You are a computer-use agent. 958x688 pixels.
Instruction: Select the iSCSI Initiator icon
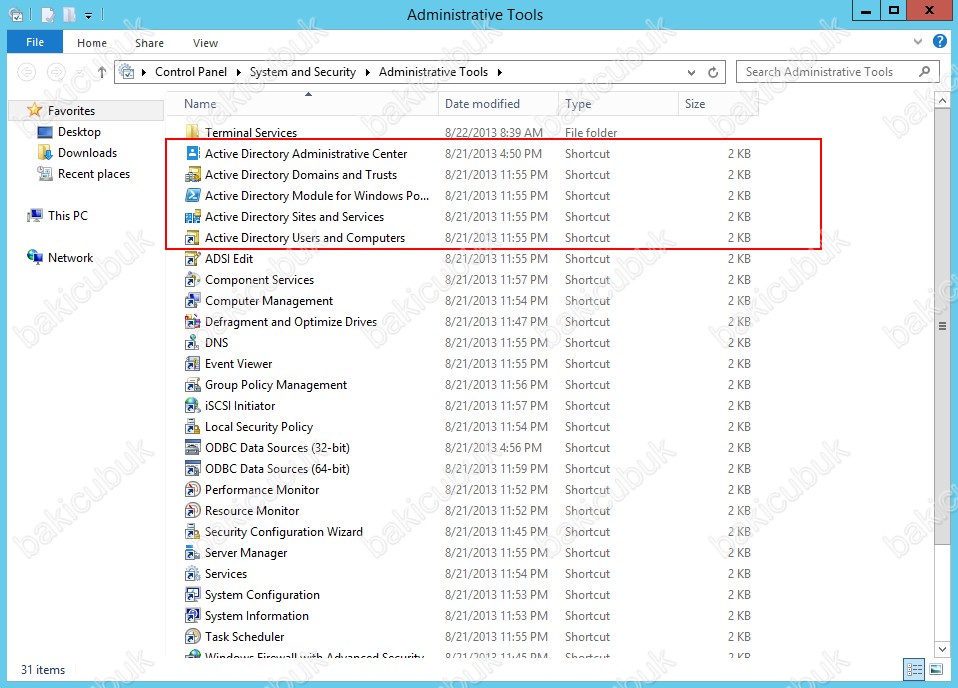tap(192, 406)
